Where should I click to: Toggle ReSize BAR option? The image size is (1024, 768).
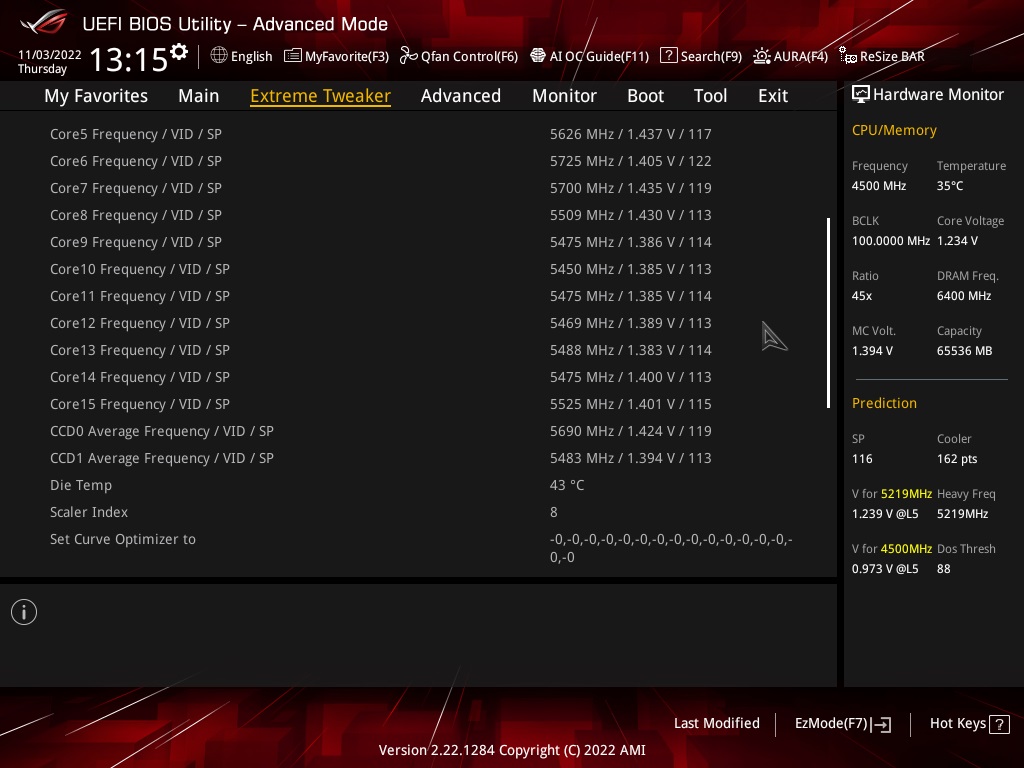(x=892, y=56)
